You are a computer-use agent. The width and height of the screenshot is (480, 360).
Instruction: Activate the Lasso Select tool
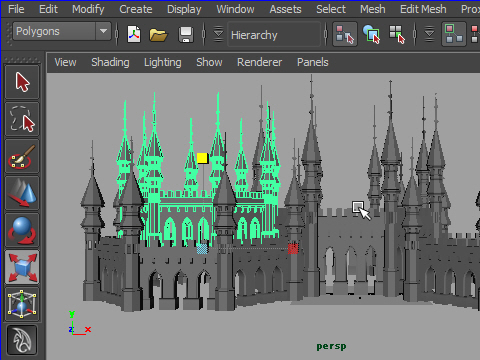[x=22, y=119]
